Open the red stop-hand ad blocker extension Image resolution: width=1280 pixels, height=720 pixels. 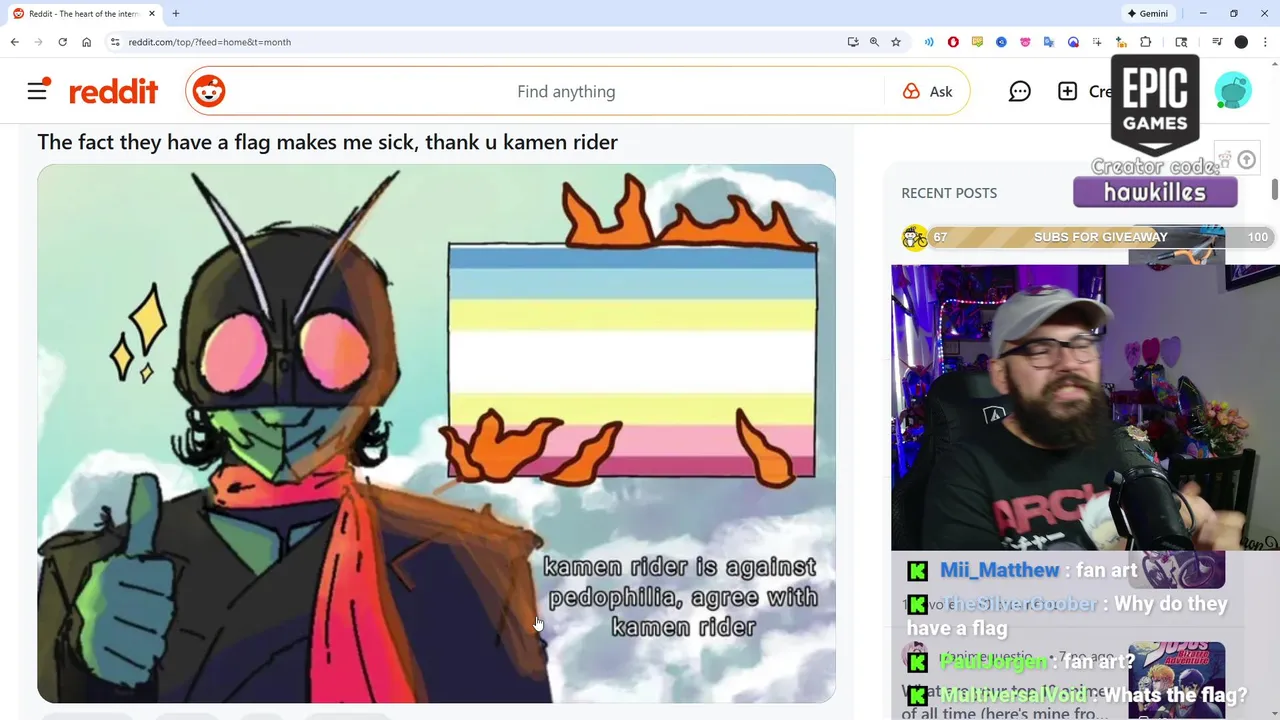click(953, 42)
